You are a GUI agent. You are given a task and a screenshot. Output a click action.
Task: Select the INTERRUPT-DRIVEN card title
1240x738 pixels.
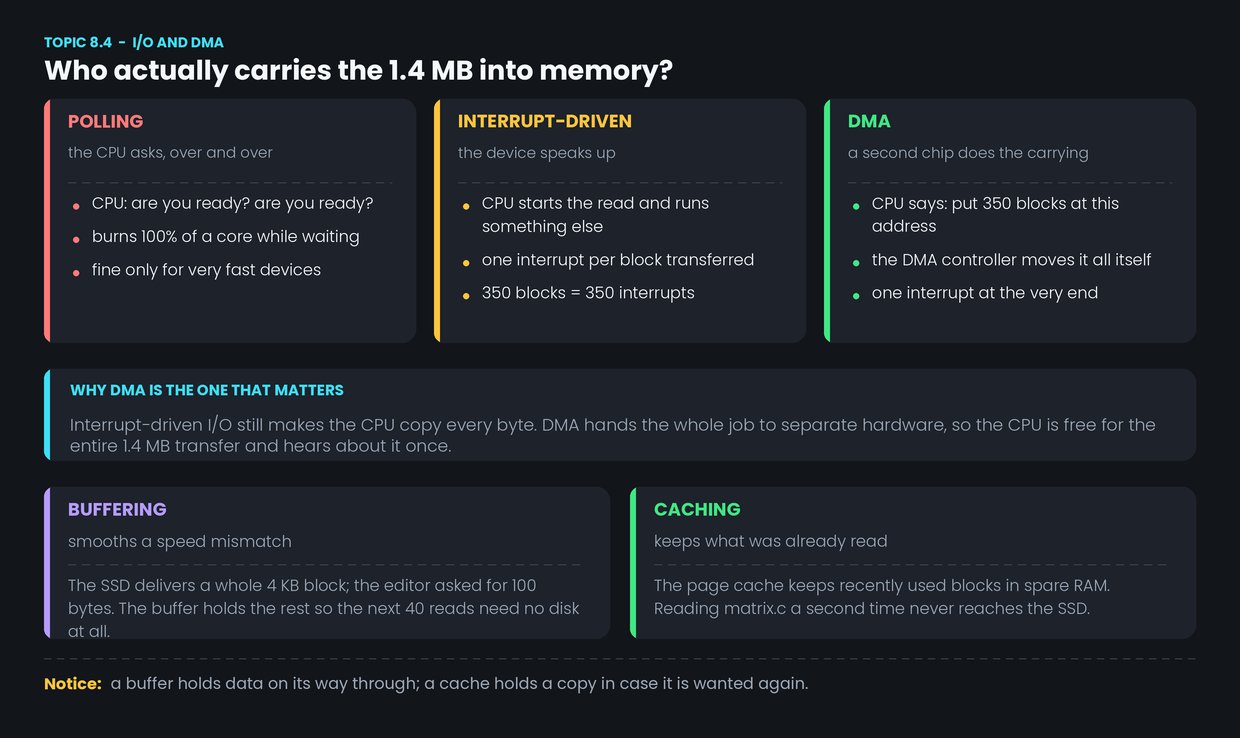coord(545,121)
